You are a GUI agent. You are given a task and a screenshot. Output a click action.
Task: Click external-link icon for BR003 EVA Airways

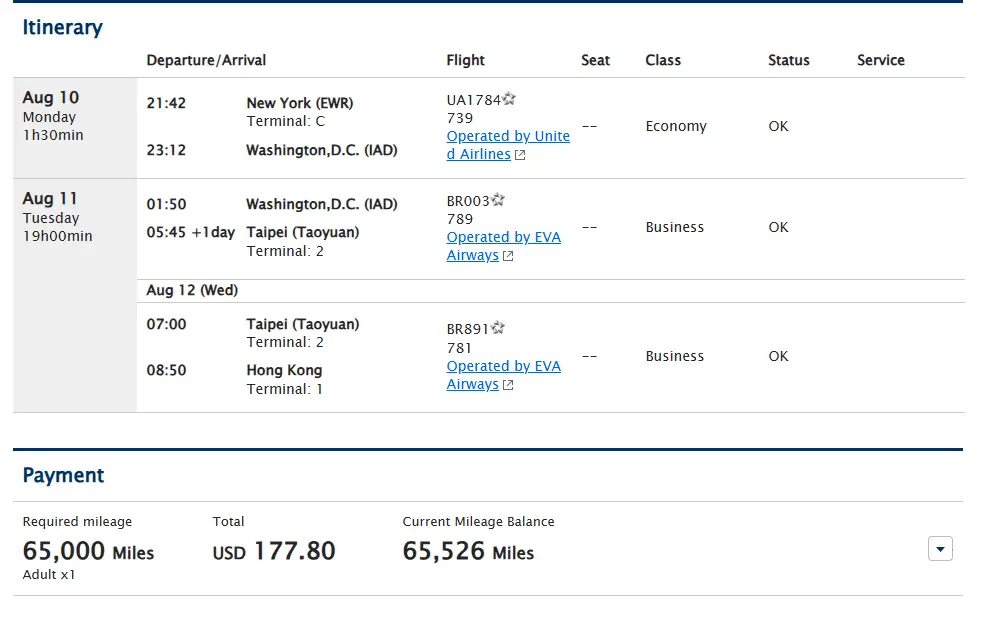508,256
